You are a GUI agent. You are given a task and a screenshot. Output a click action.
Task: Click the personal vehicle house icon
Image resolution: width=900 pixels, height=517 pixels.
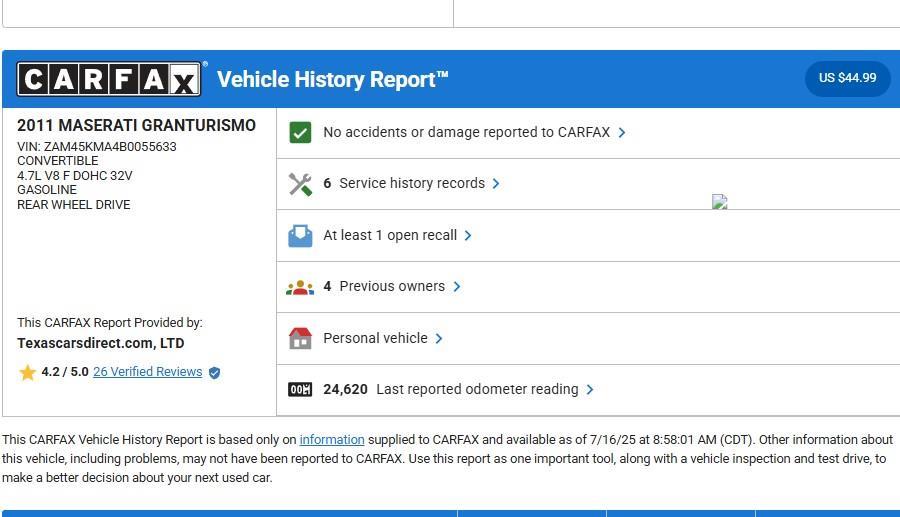[x=300, y=339]
